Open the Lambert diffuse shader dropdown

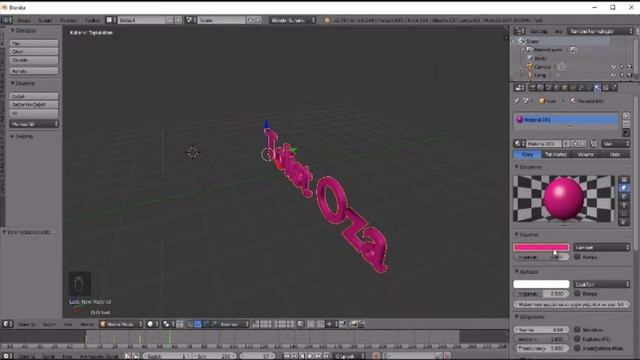(602, 247)
